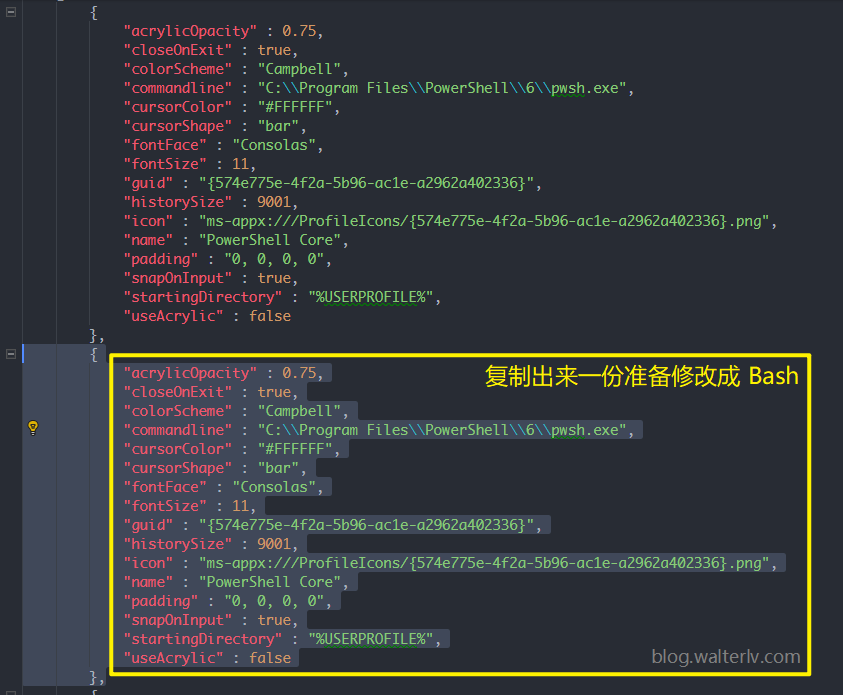Click the false value of unselected useAcrylic
The image size is (843, 695).
click(270, 316)
